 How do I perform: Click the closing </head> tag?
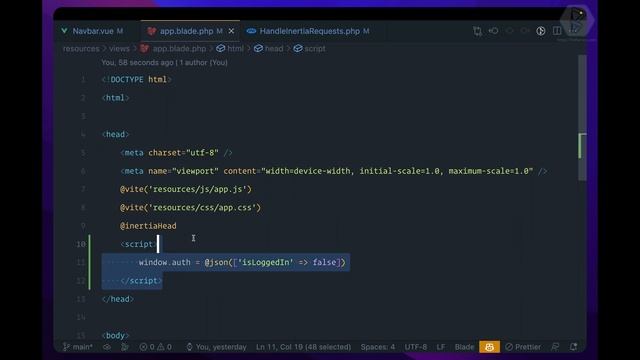coord(118,299)
